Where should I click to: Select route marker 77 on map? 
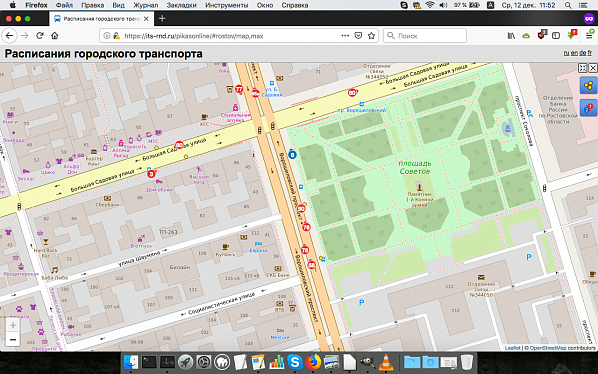tap(239, 89)
